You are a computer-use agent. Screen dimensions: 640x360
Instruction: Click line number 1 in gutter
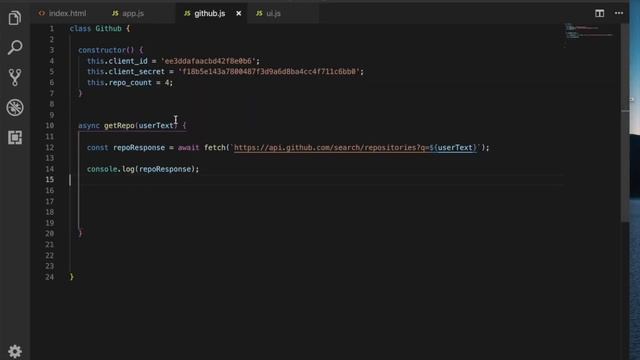tap(51, 29)
